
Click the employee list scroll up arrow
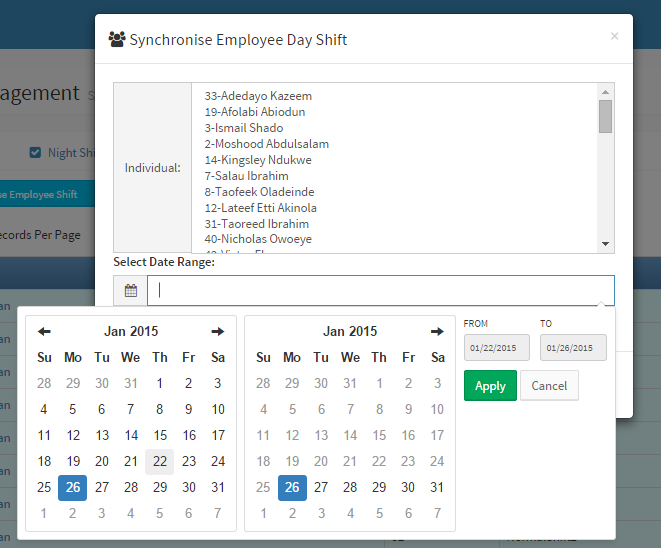click(x=605, y=91)
